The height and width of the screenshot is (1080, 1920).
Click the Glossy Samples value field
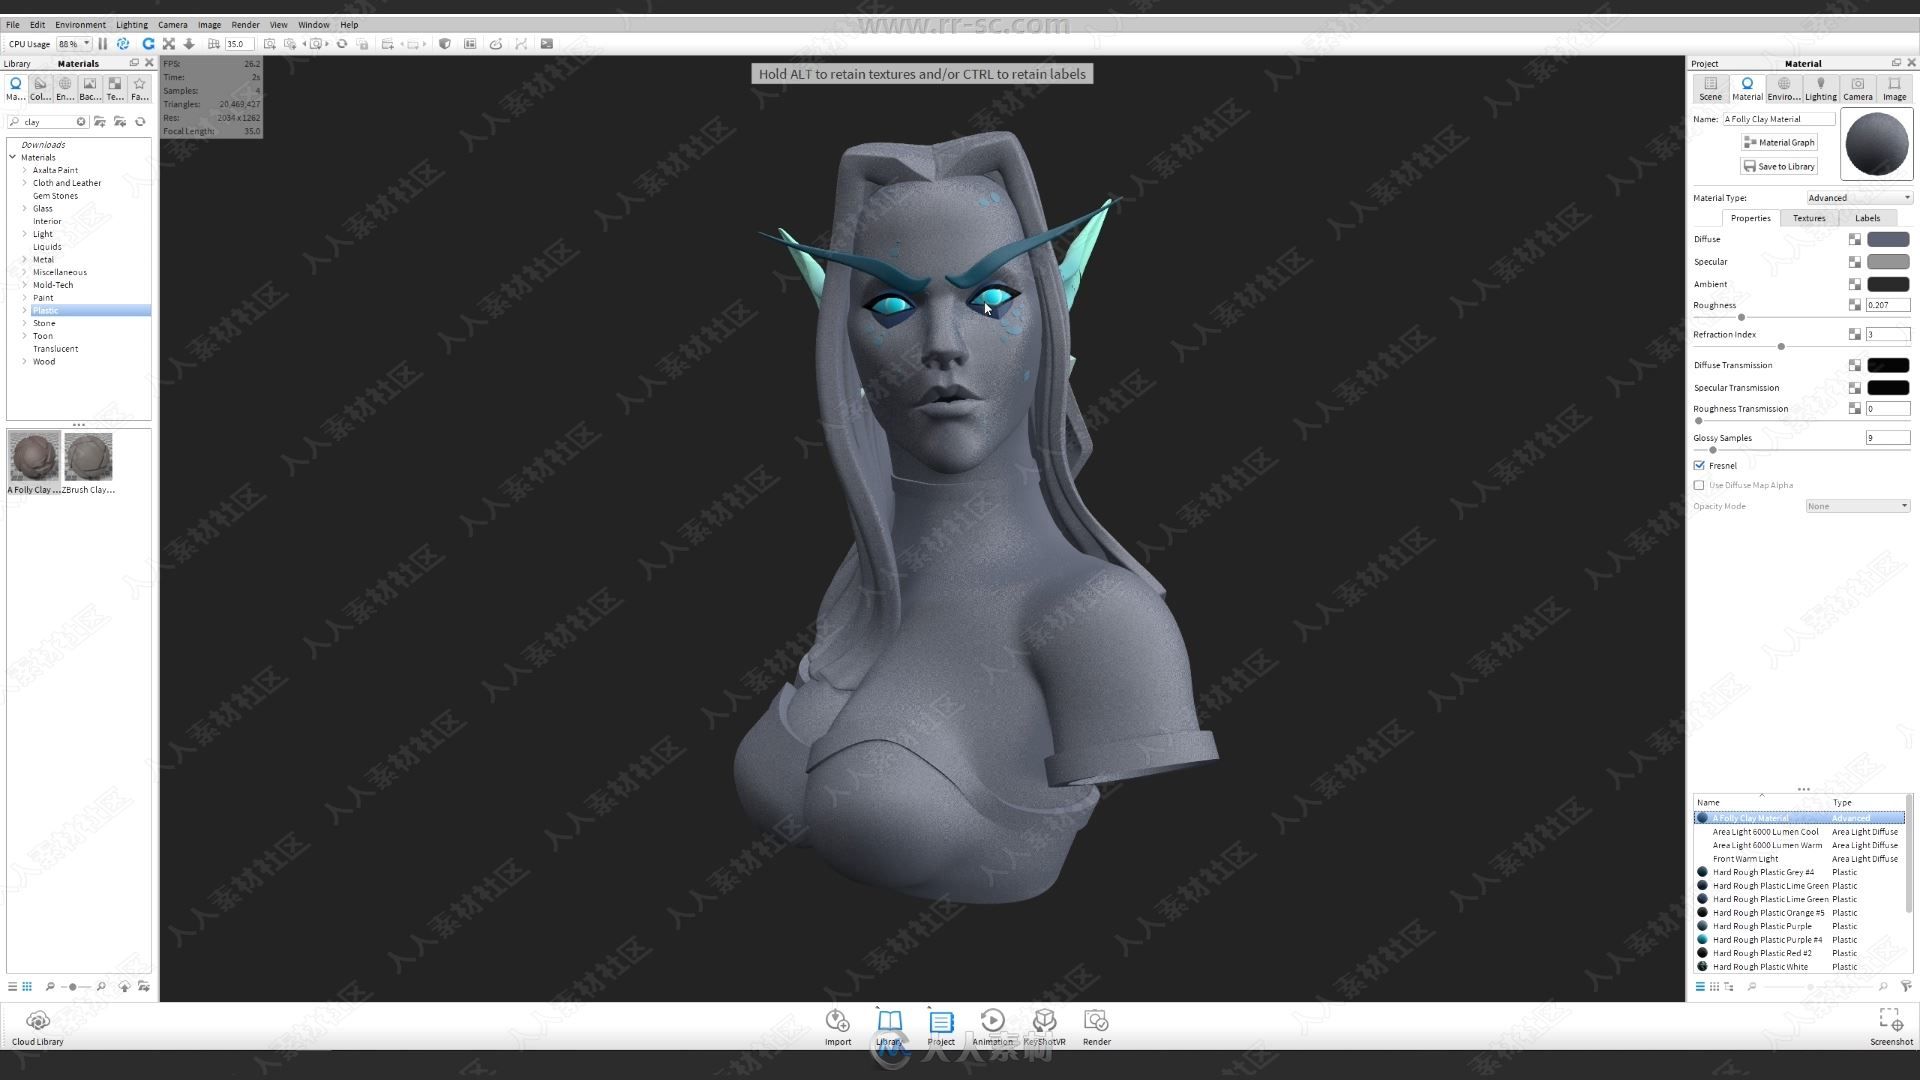[x=1887, y=438]
